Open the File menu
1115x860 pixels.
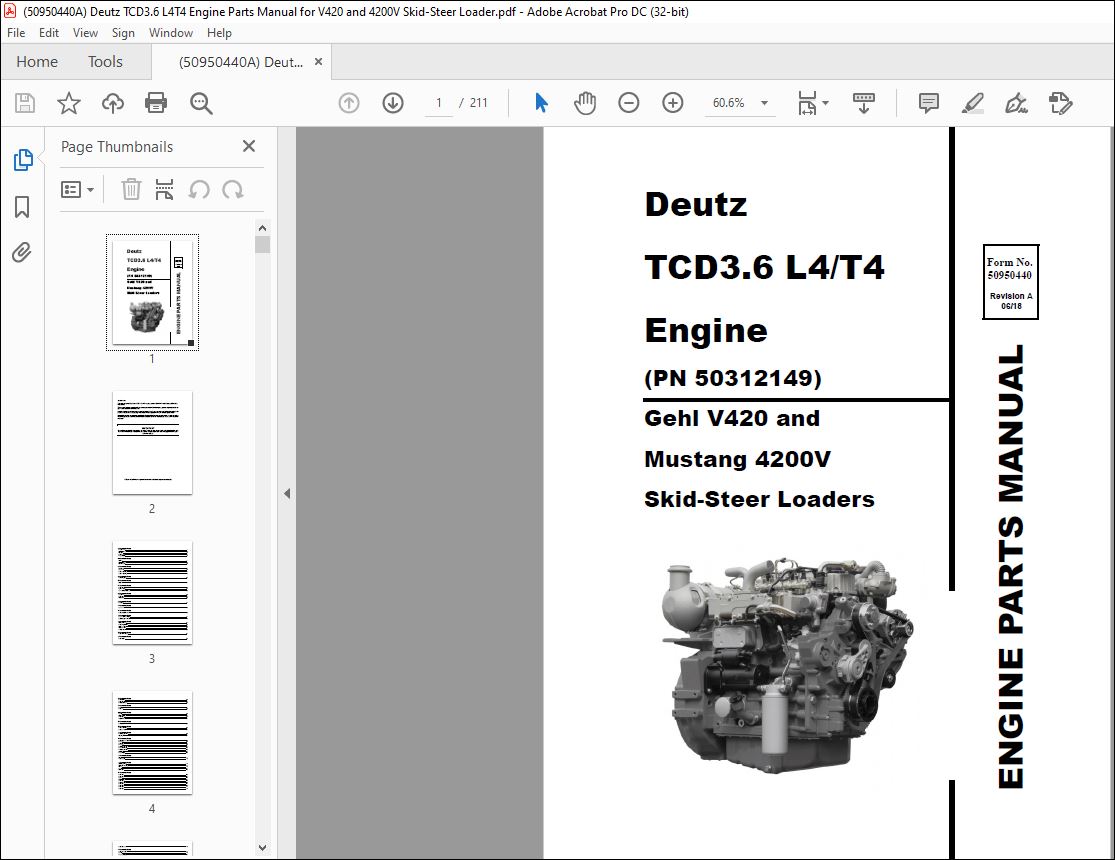tap(16, 33)
